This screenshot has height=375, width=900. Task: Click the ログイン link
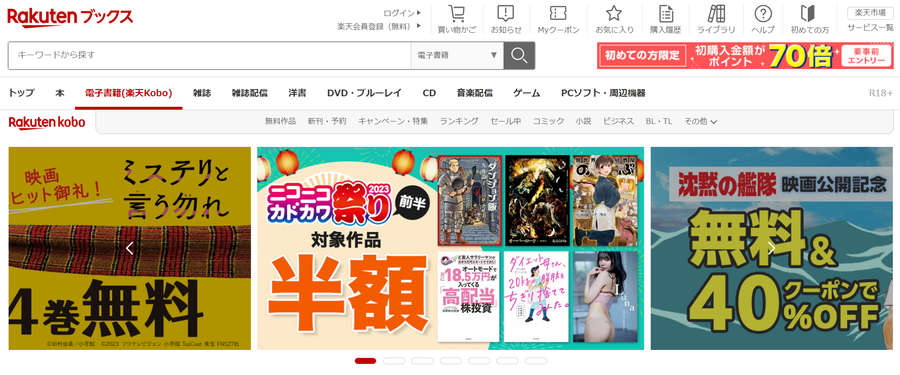pyautogui.click(x=401, y=13)
